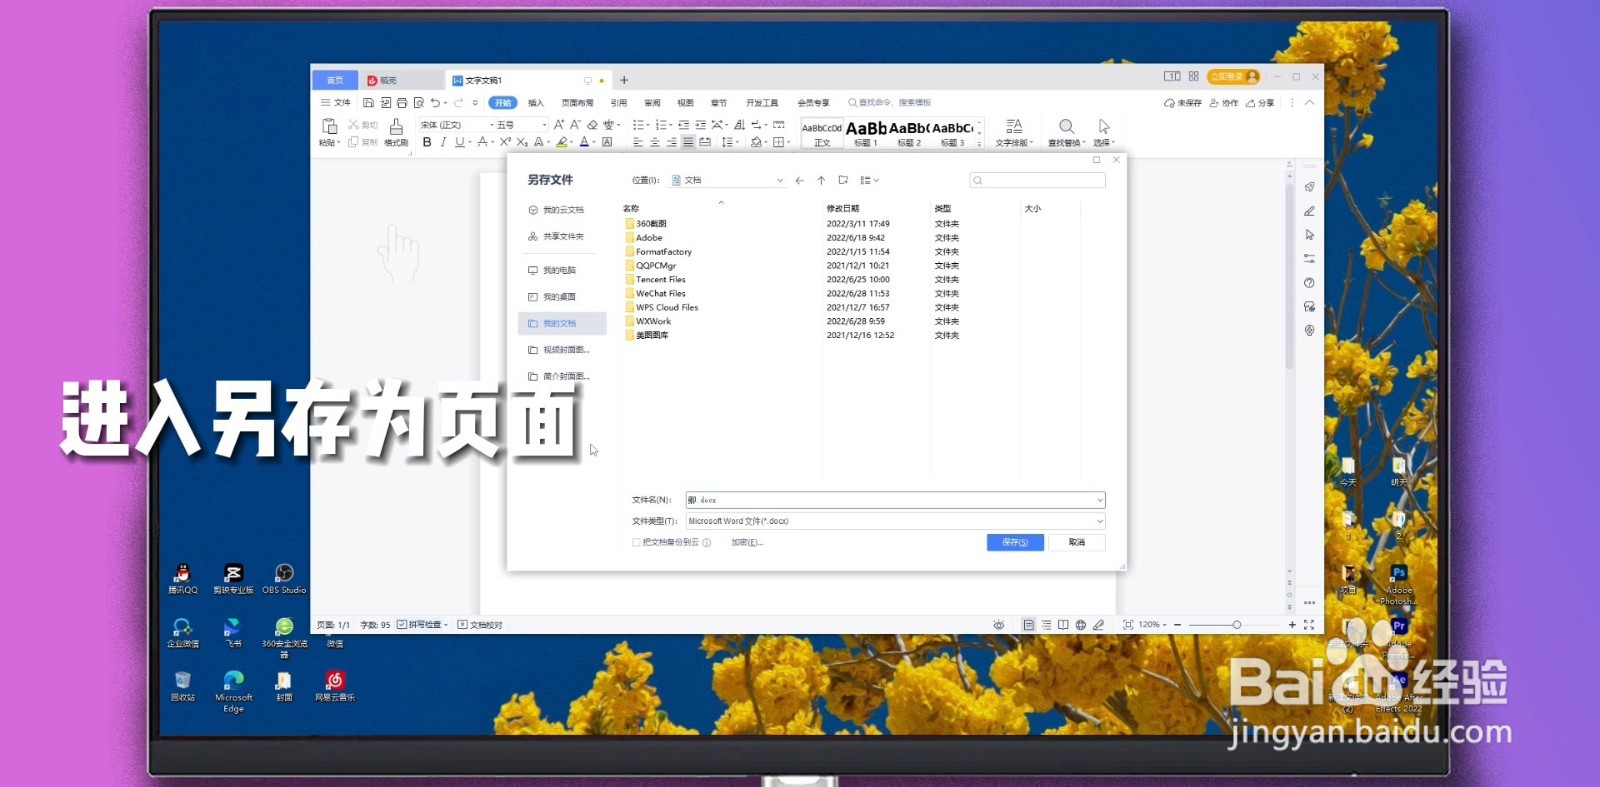Image resolution: width=1600 pixels, height=787 pixels.
Task: Click the full screen icon in status bar
Action: [1309, 625]
